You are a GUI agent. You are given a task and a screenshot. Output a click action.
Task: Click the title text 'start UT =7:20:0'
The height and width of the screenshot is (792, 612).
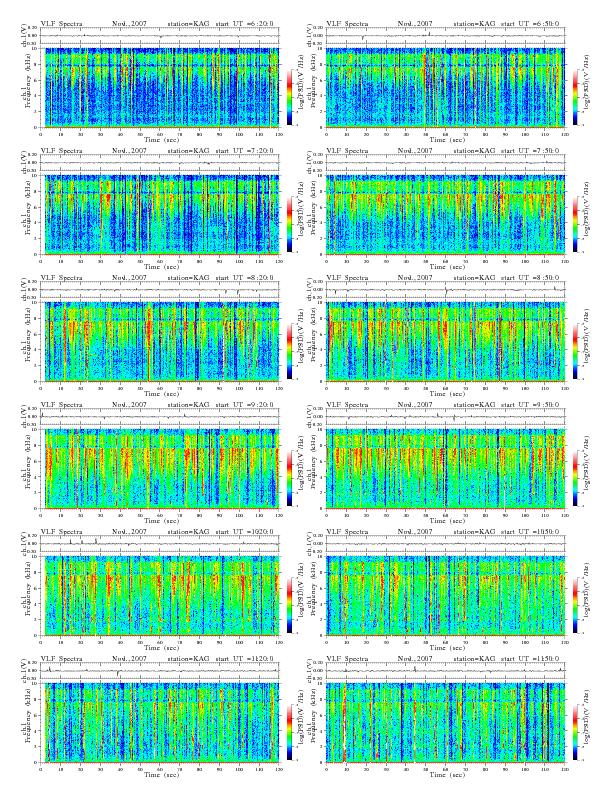(x=245, y=151)
